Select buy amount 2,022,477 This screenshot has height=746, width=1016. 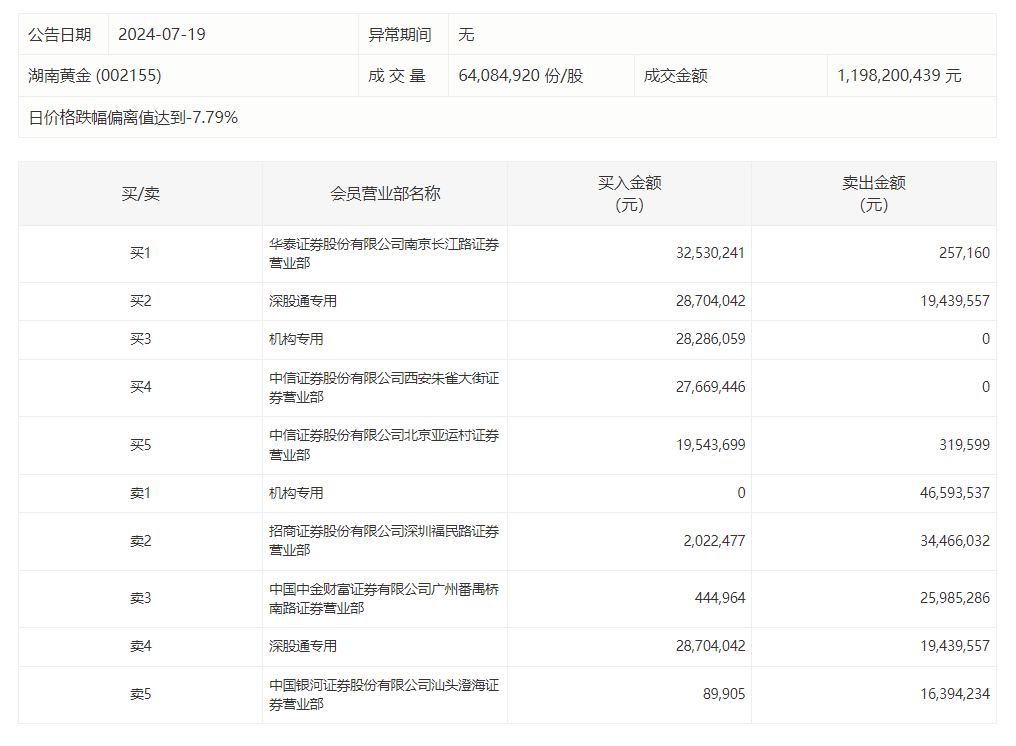[714, 541]
